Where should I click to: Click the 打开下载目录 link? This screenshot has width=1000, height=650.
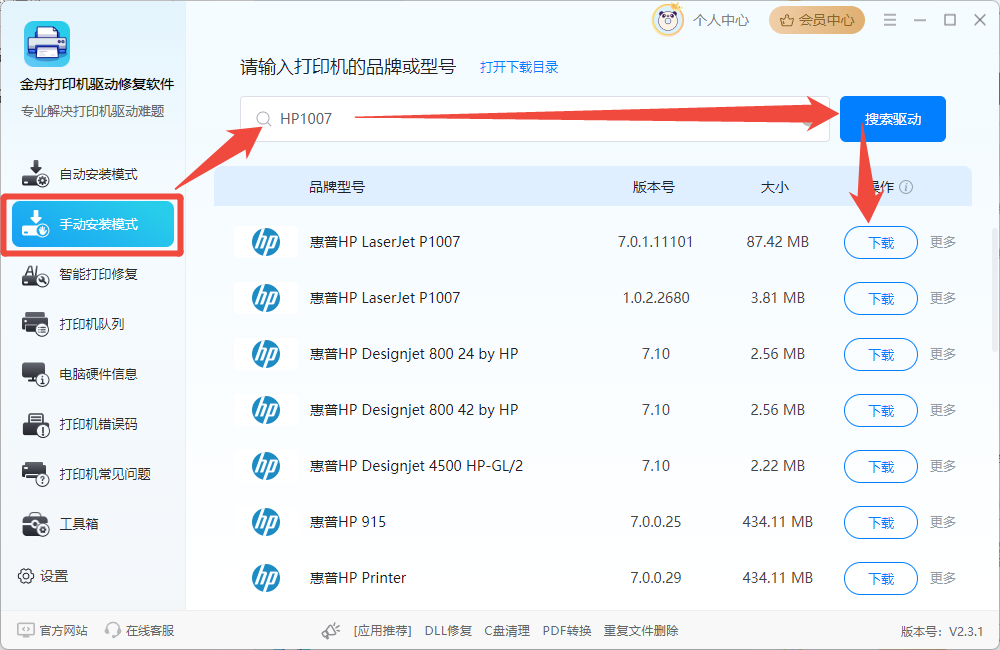pyautogui.click(x=519, y=67)
